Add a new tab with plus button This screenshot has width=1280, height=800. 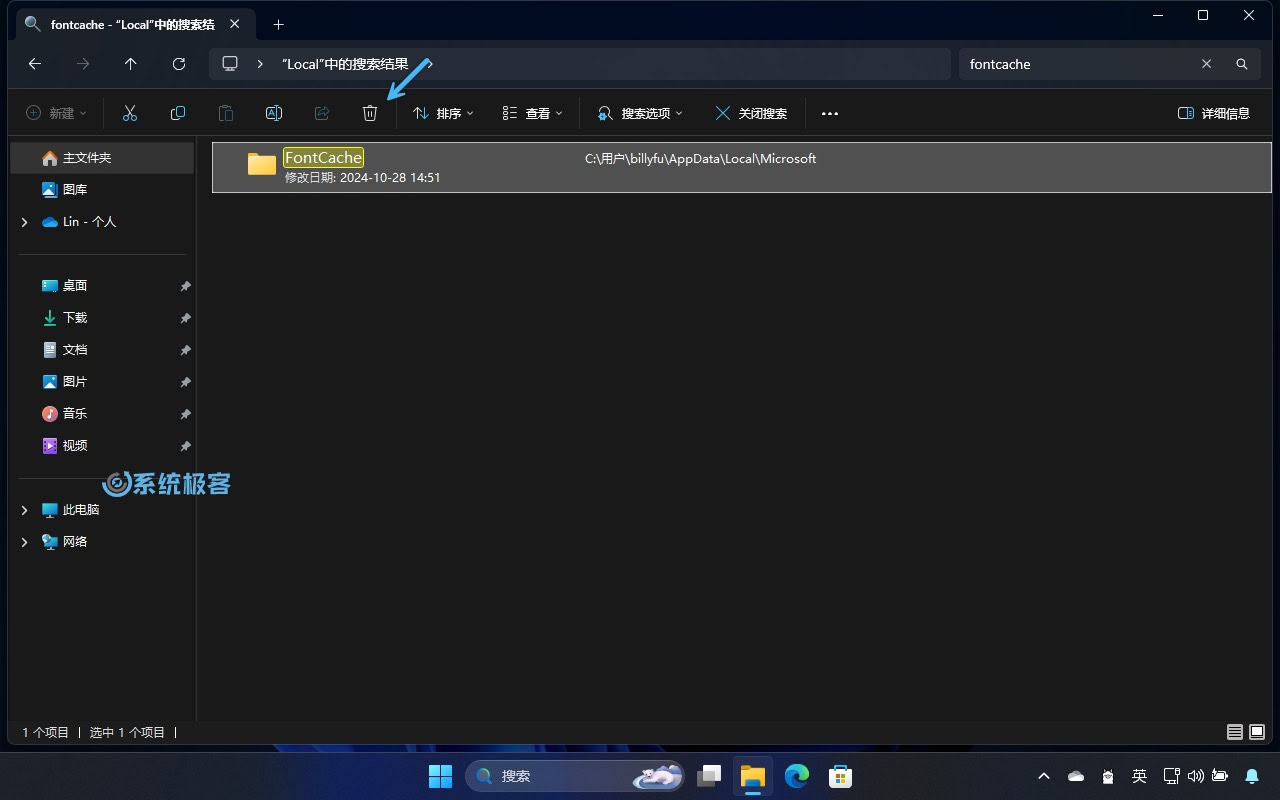pos(279,24)
